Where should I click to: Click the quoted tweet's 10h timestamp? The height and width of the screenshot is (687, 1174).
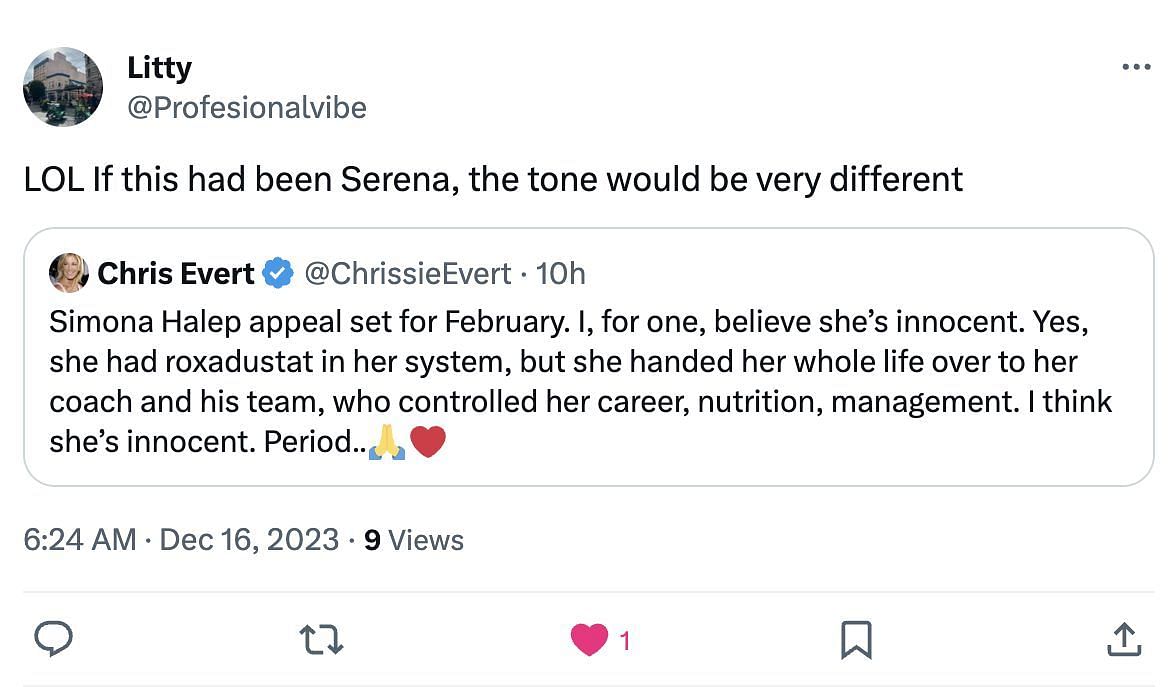[x=561, y=273]
